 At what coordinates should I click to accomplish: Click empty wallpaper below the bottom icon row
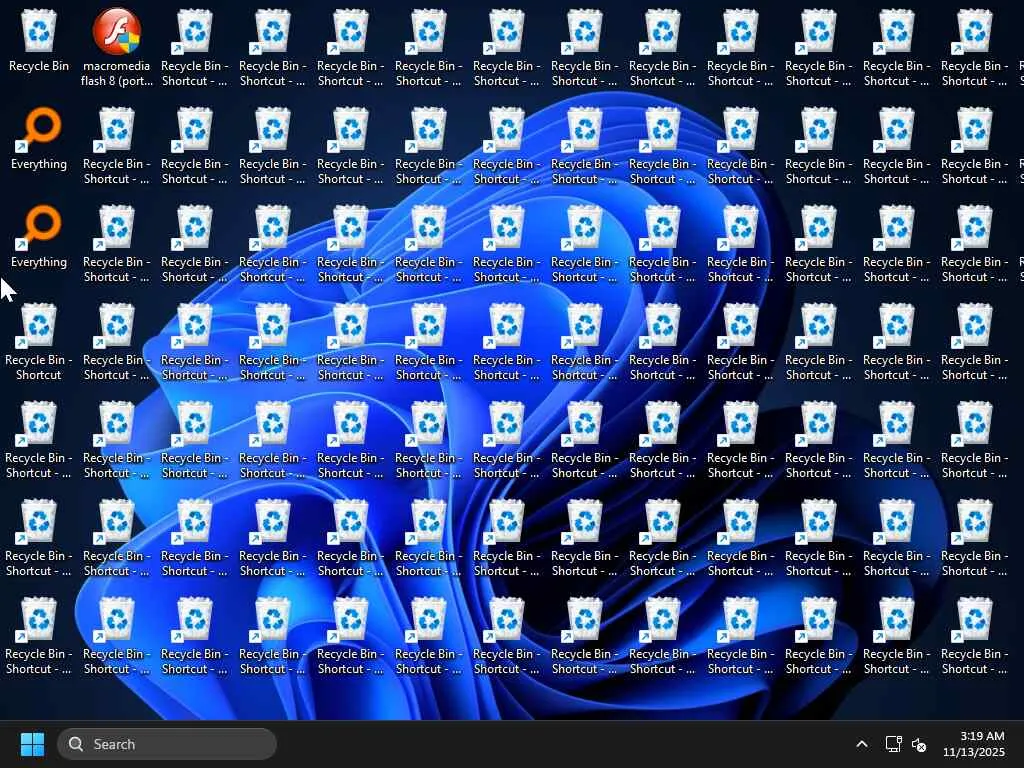(509, 699)
